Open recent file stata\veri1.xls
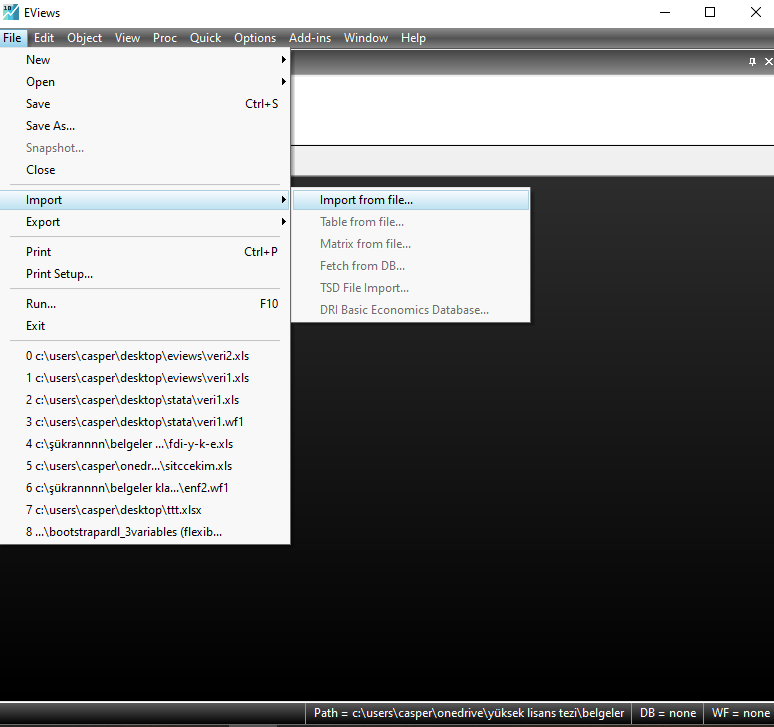774x727 pixels. tap(145, 400)
